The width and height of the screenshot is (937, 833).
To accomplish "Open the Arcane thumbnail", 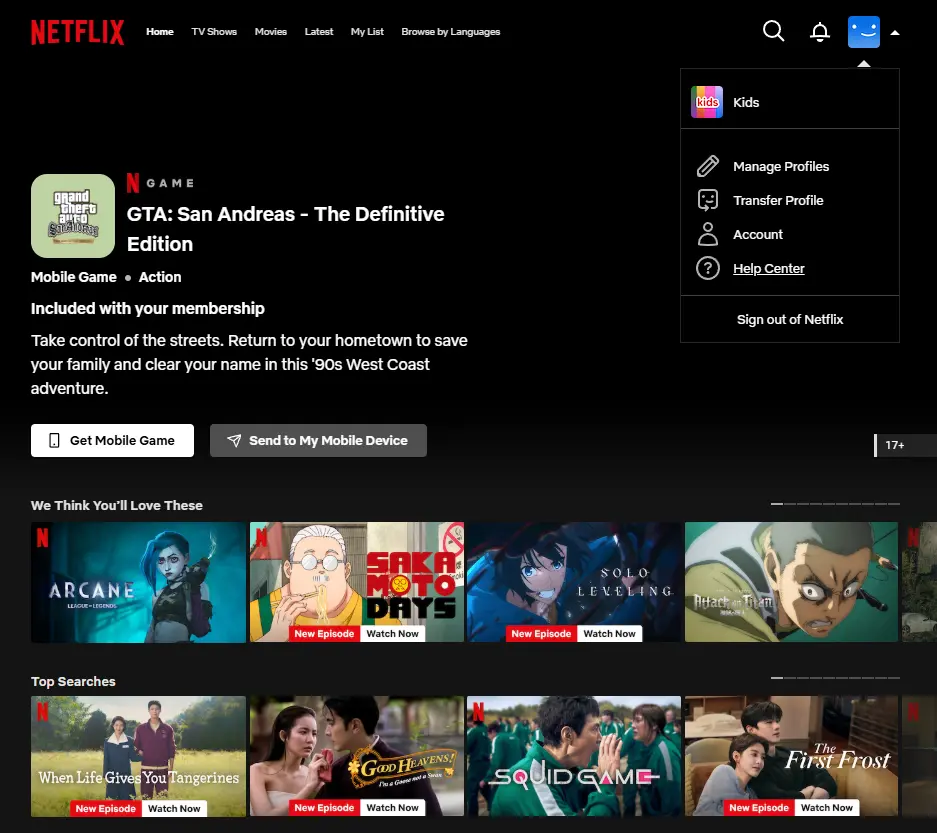I will [139, 583].
